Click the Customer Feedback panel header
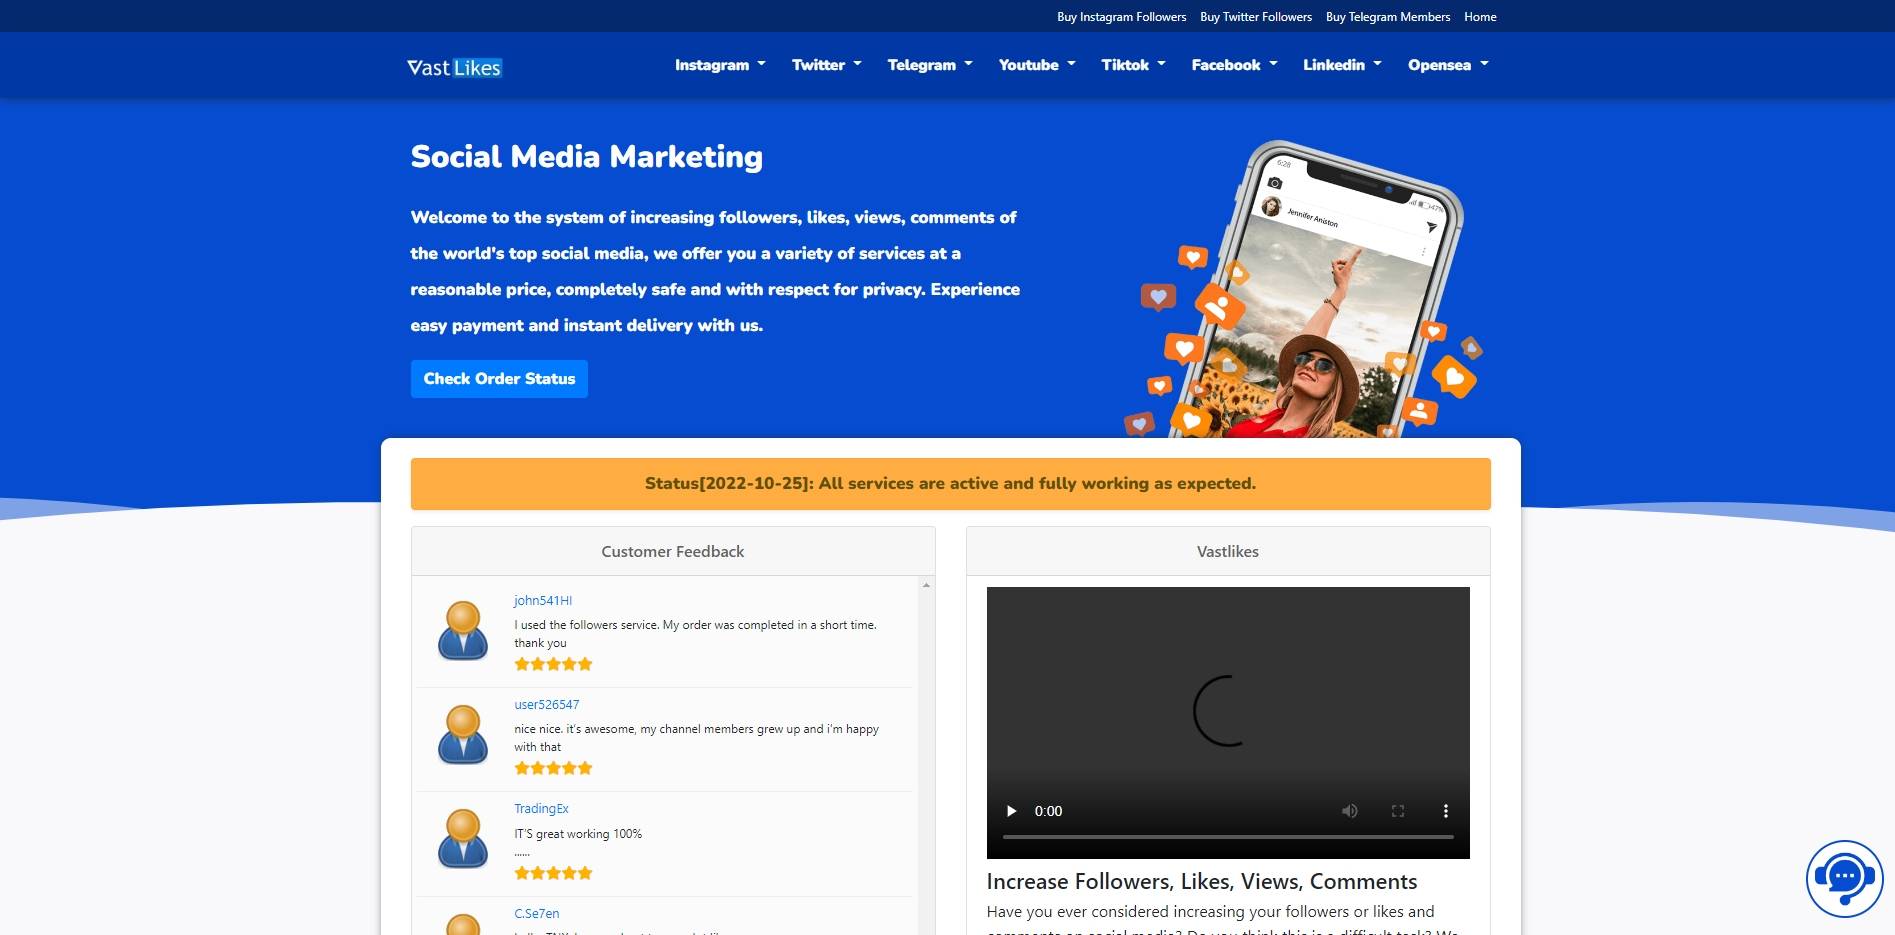1895x935 pixels. click(673, 551)
